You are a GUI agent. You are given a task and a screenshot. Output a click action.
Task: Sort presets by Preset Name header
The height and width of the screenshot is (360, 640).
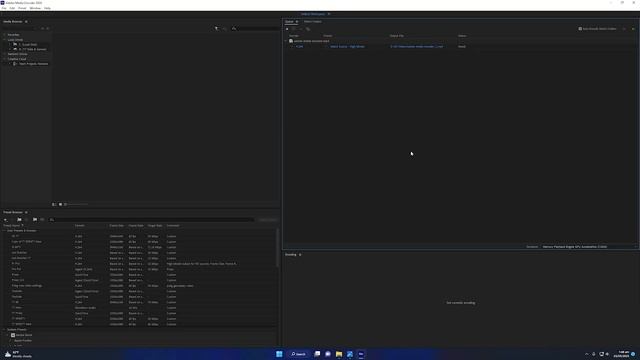click(11, 225)
